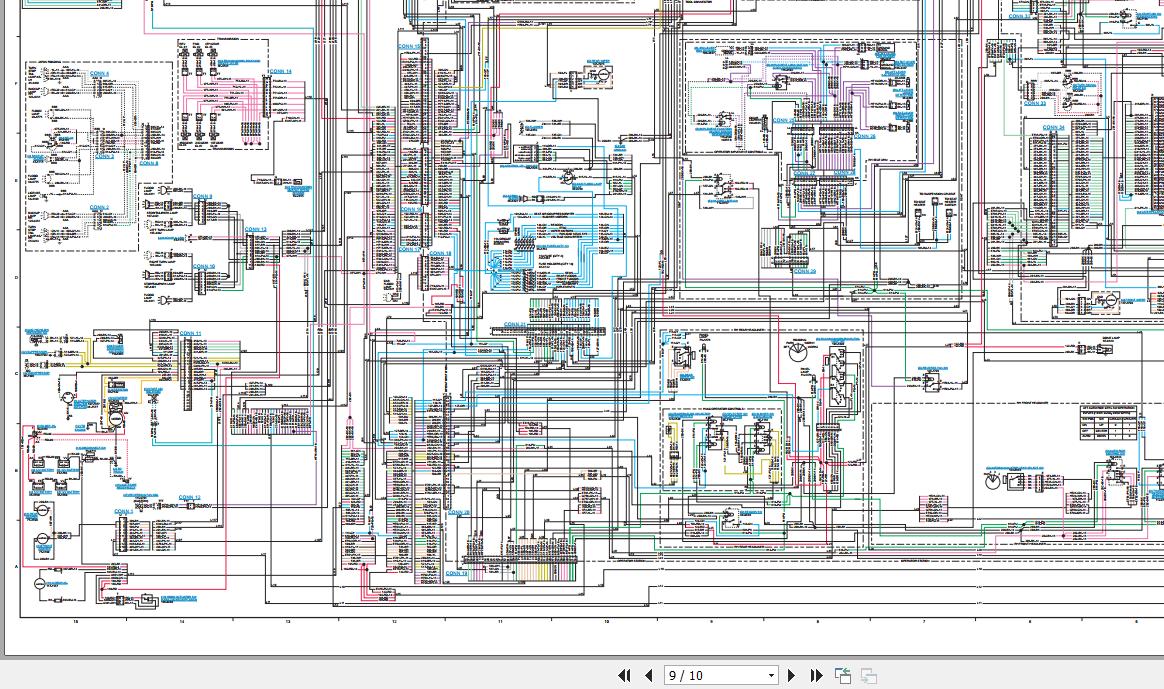Open the CONN 26 connector reference
The width and height of the screenshot is (1164, 689).
pos(866,136)
